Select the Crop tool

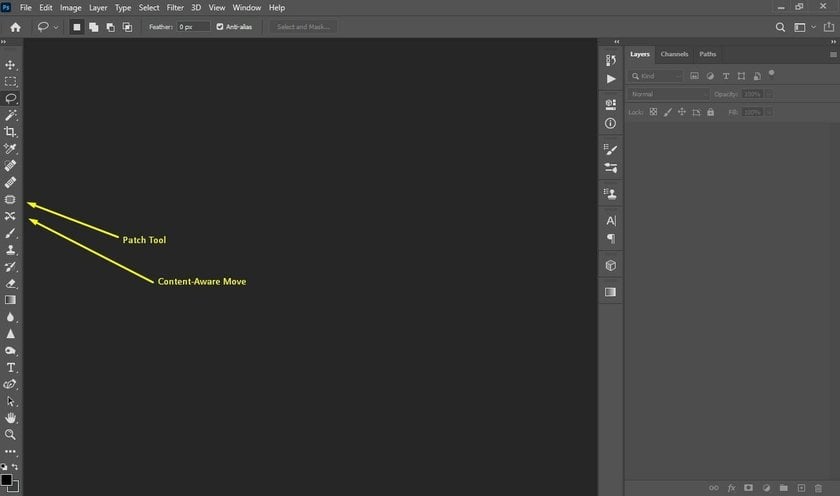[x=10, y=132]
